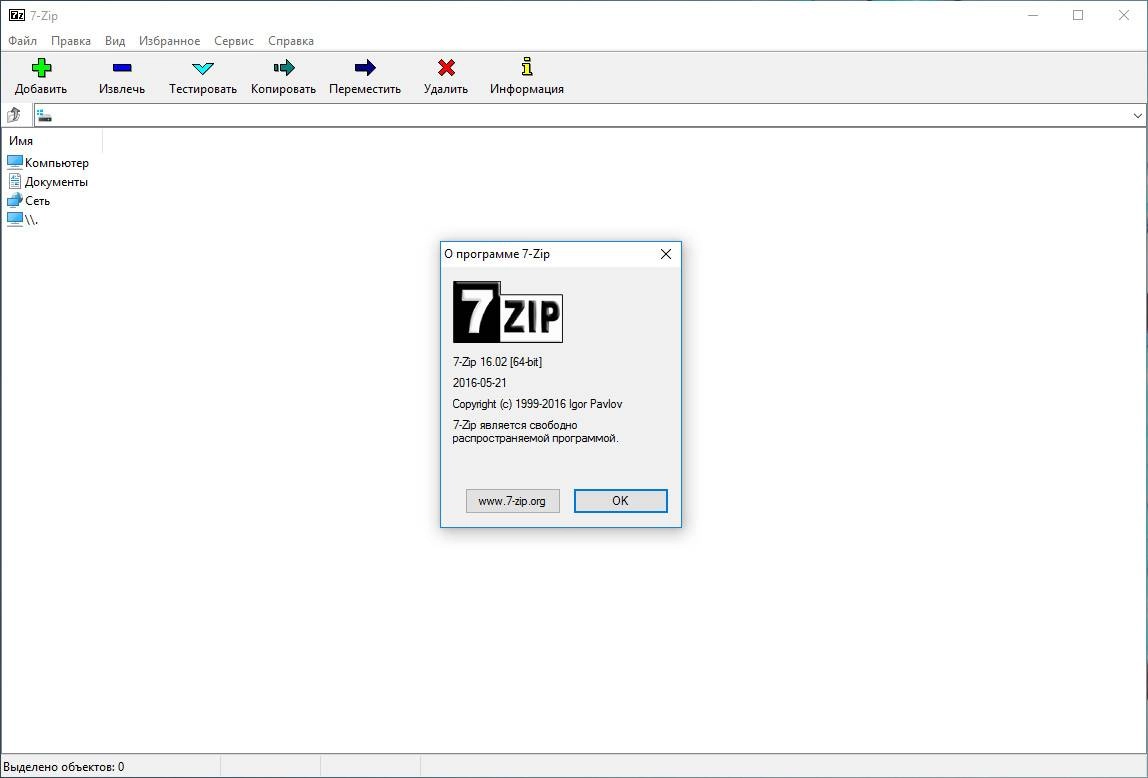
Task: Click the Сеть network icon
Action: 15,201
